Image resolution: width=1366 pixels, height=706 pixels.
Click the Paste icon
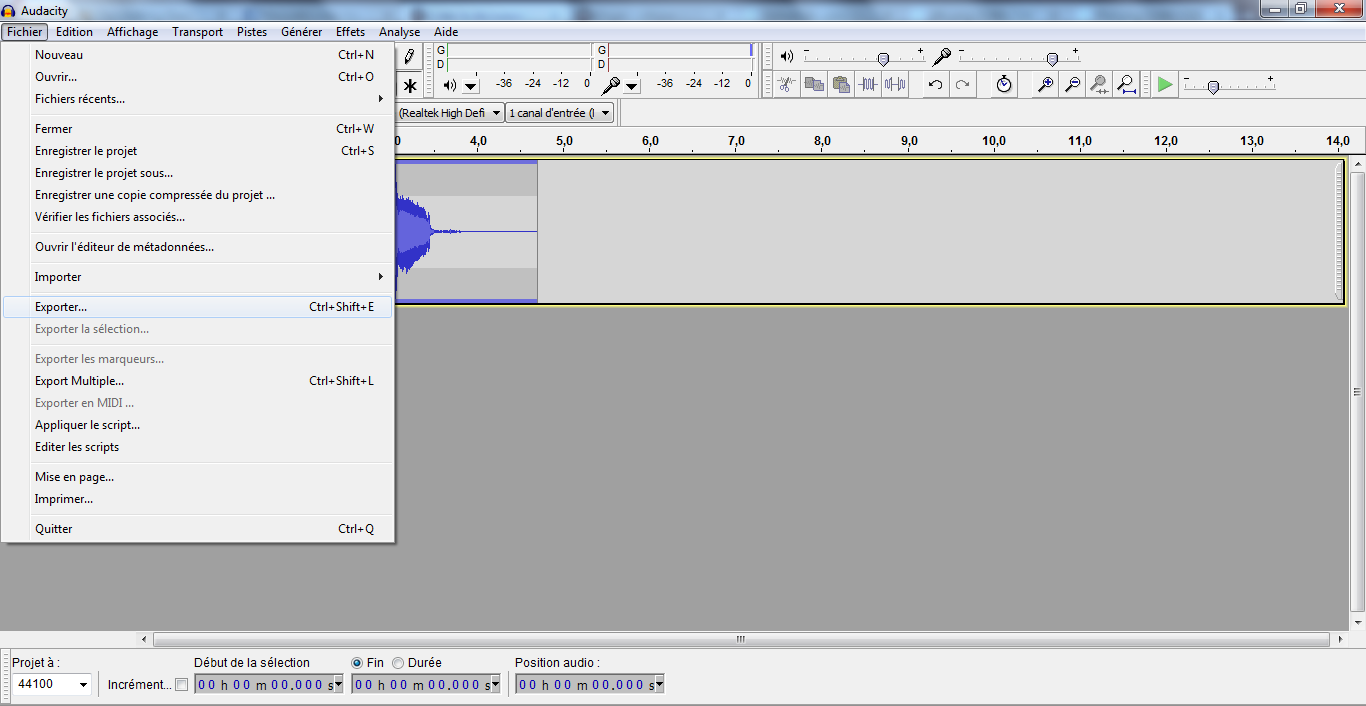[x=840, y=84]
